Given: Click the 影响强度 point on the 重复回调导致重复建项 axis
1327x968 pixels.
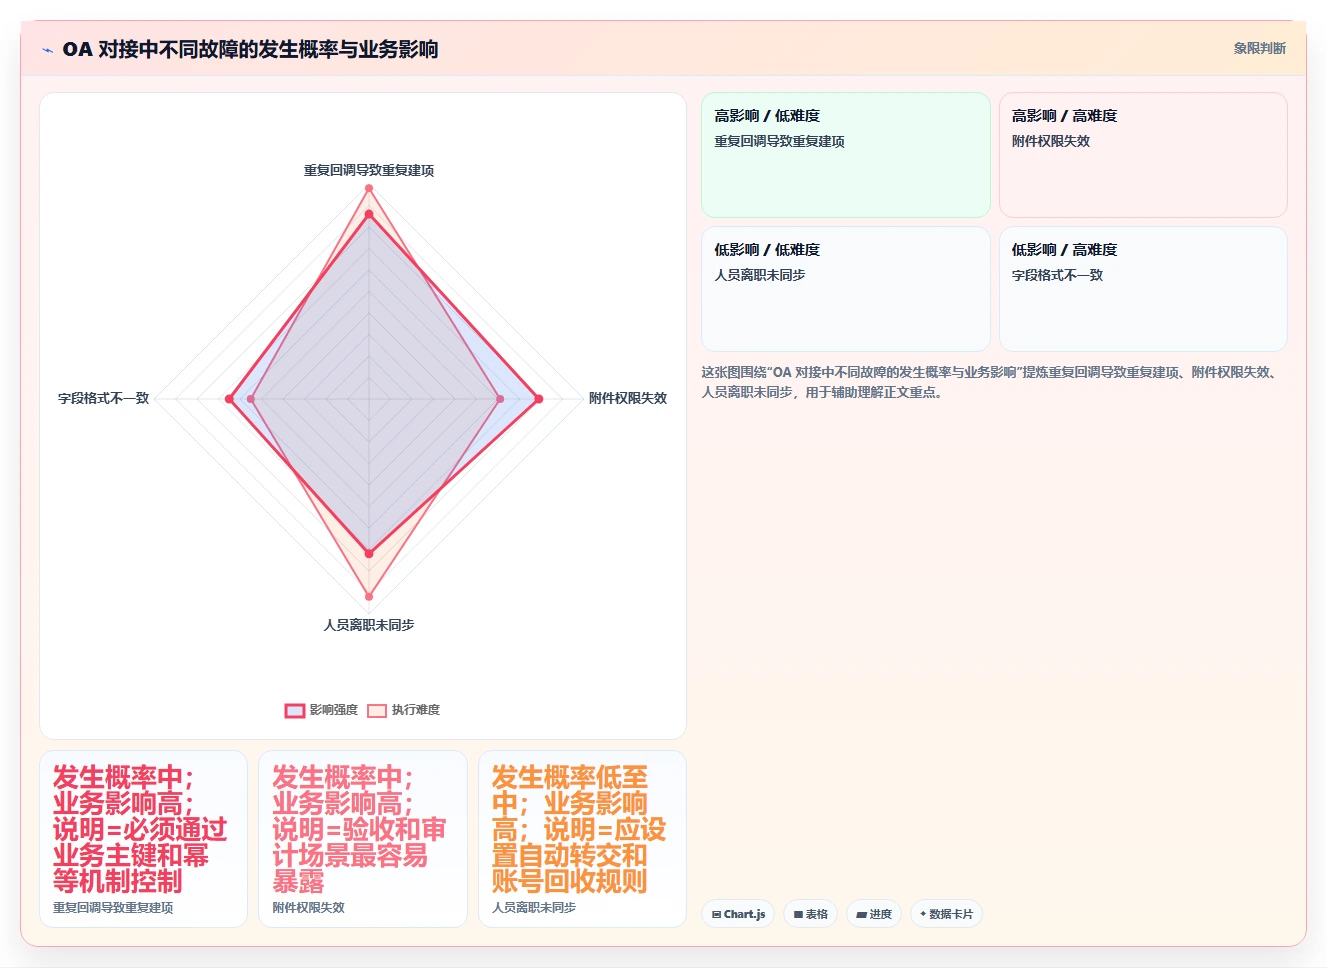Looking at the screenshot, I should coord(369,214).
